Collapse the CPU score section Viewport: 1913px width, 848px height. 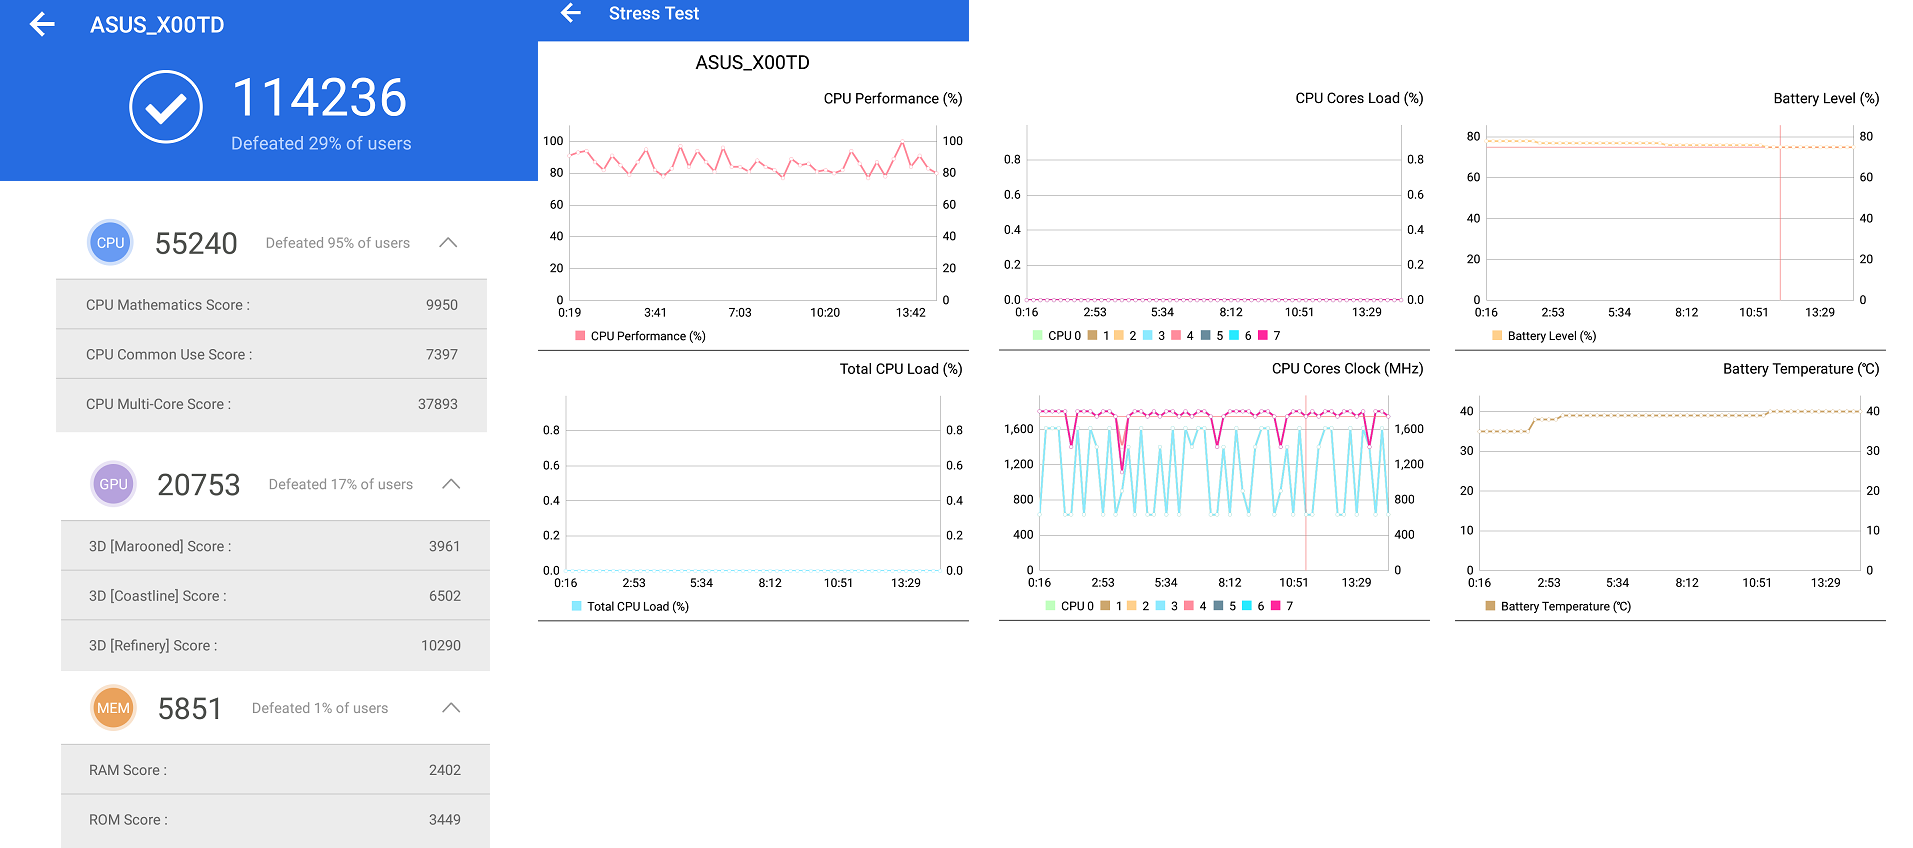click(448, 243)
